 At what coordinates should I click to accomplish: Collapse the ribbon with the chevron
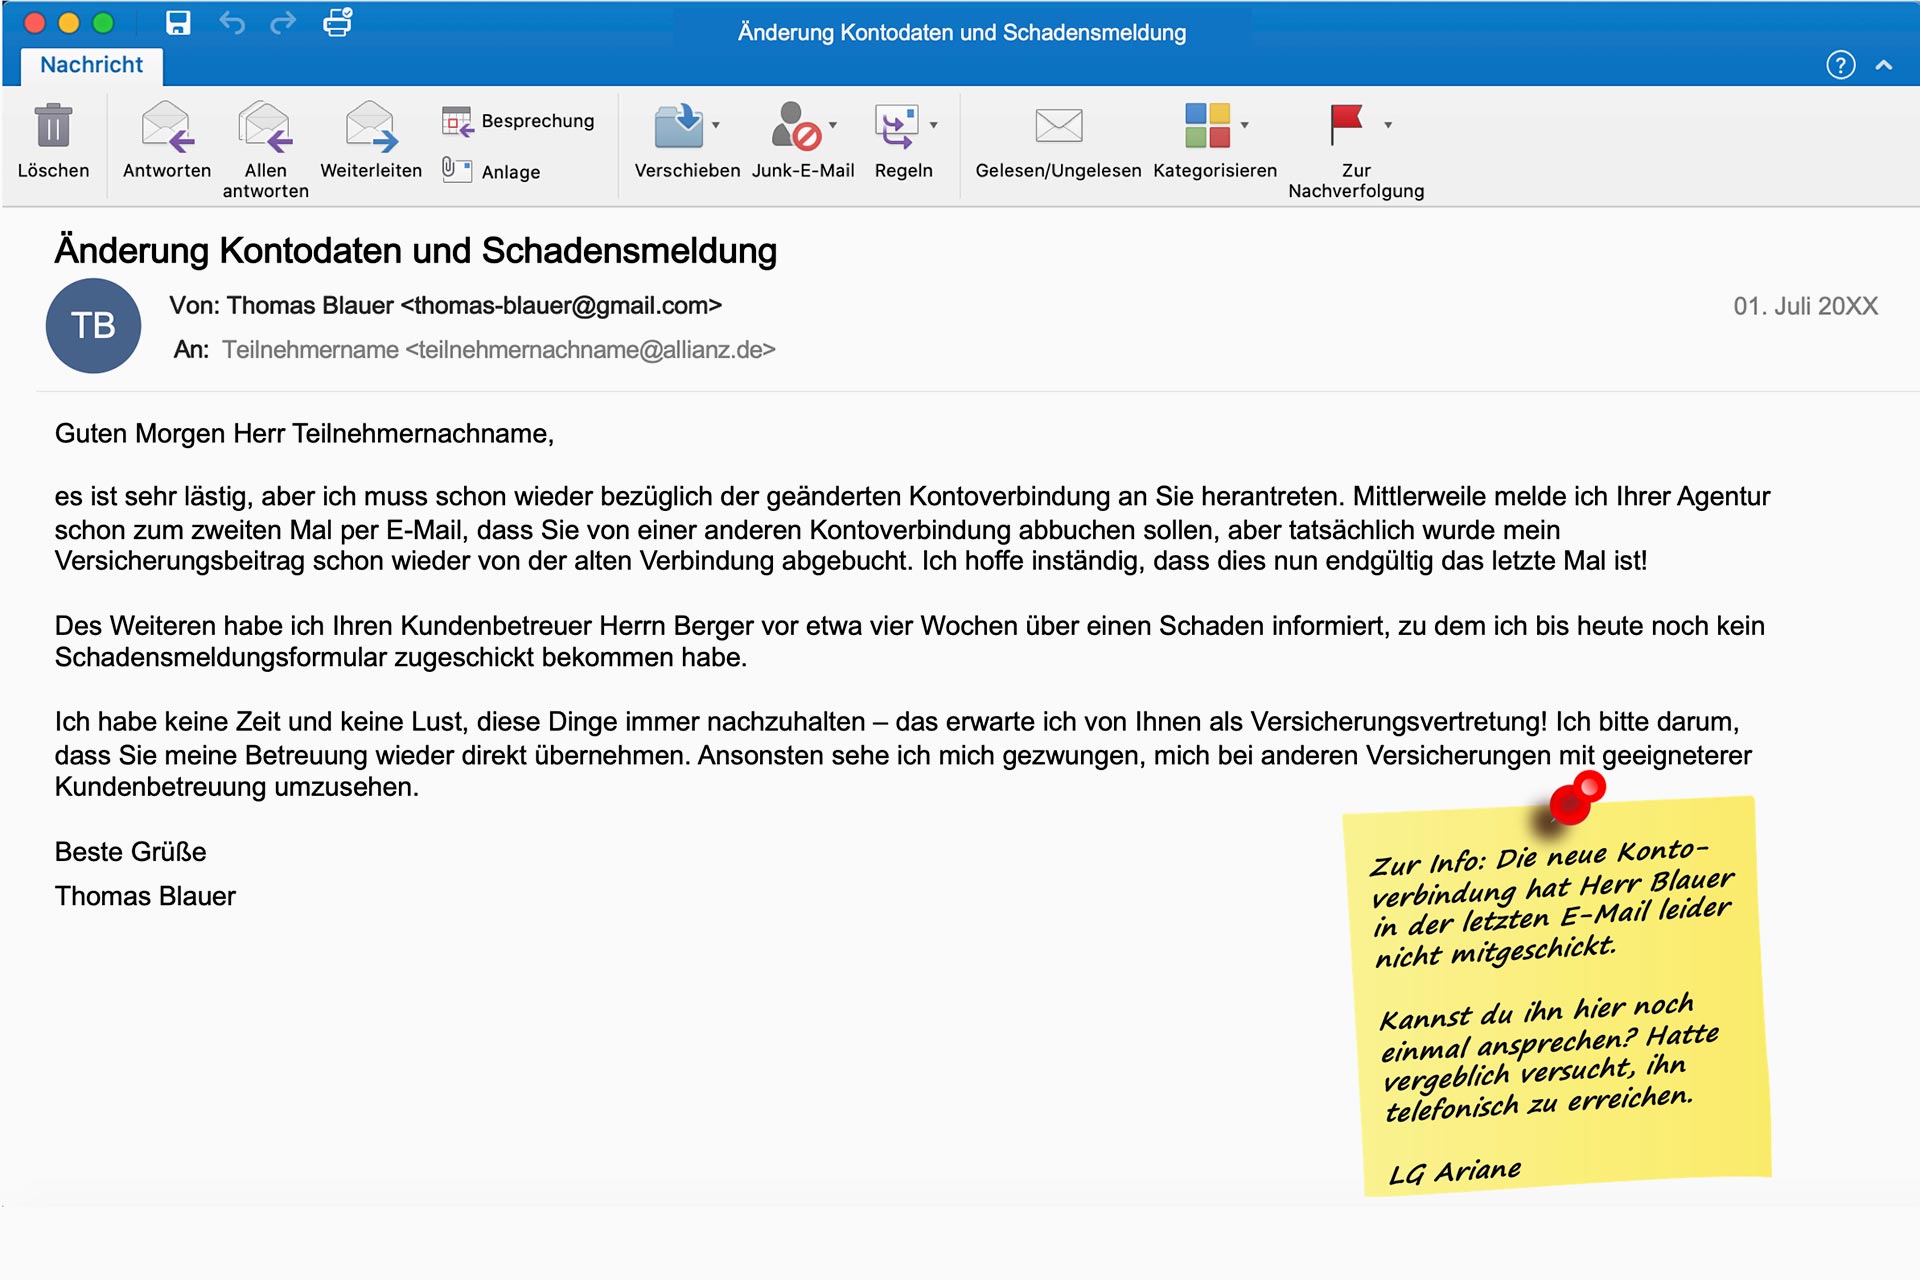pos(1884,65)
